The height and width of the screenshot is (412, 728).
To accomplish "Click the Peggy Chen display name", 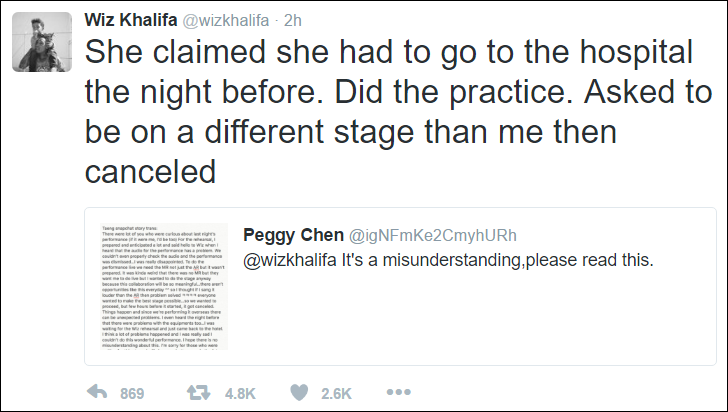I will tap(293, 235).
